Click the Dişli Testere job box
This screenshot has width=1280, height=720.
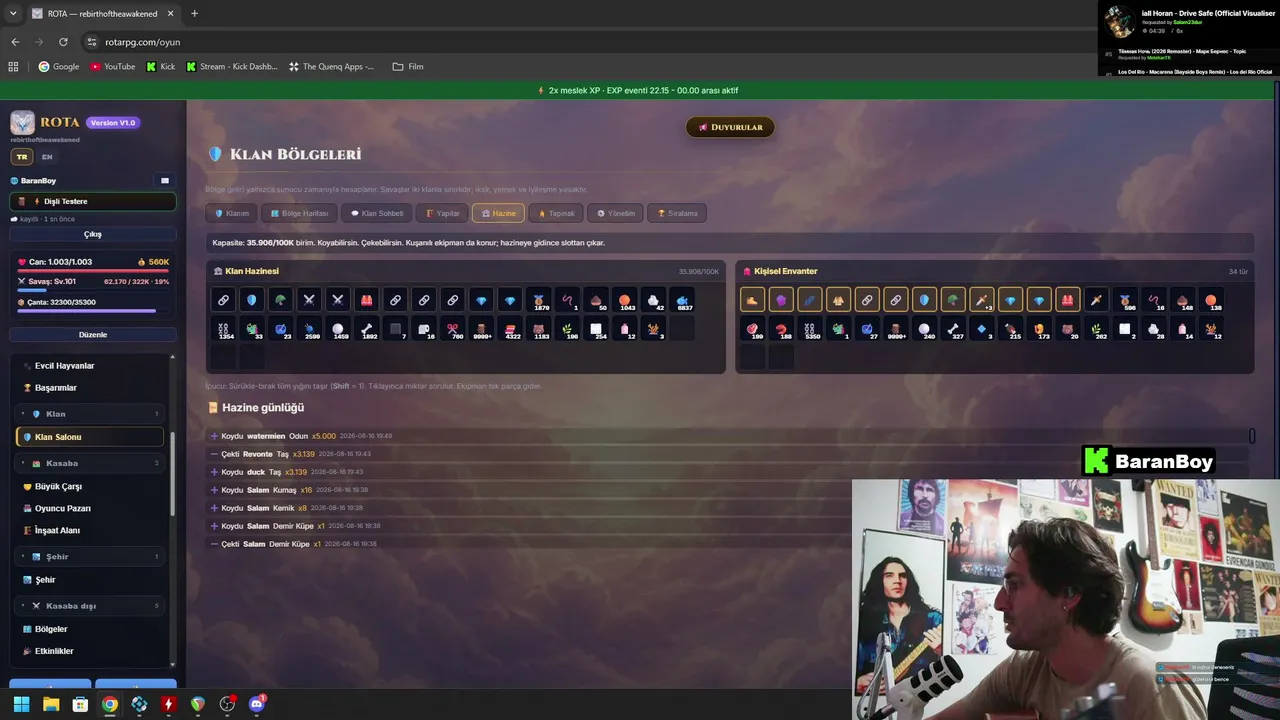point(93,201)
